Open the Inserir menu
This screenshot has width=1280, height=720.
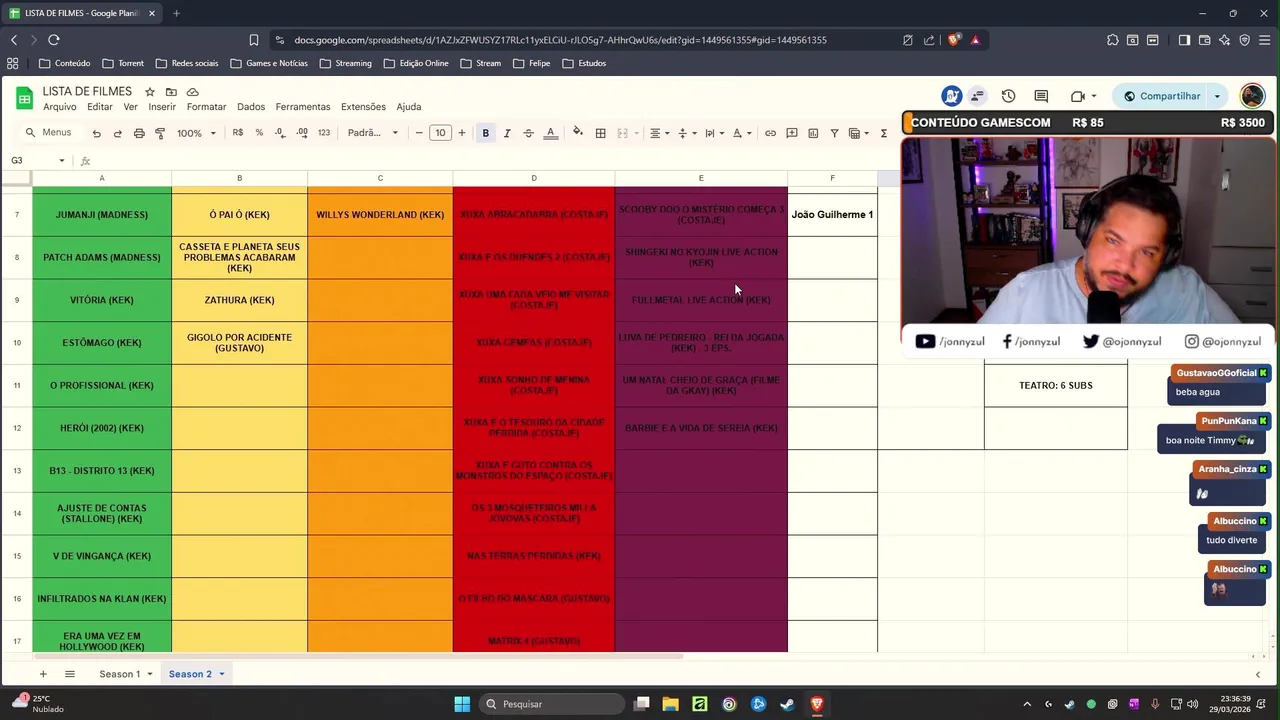pos(162,107)
